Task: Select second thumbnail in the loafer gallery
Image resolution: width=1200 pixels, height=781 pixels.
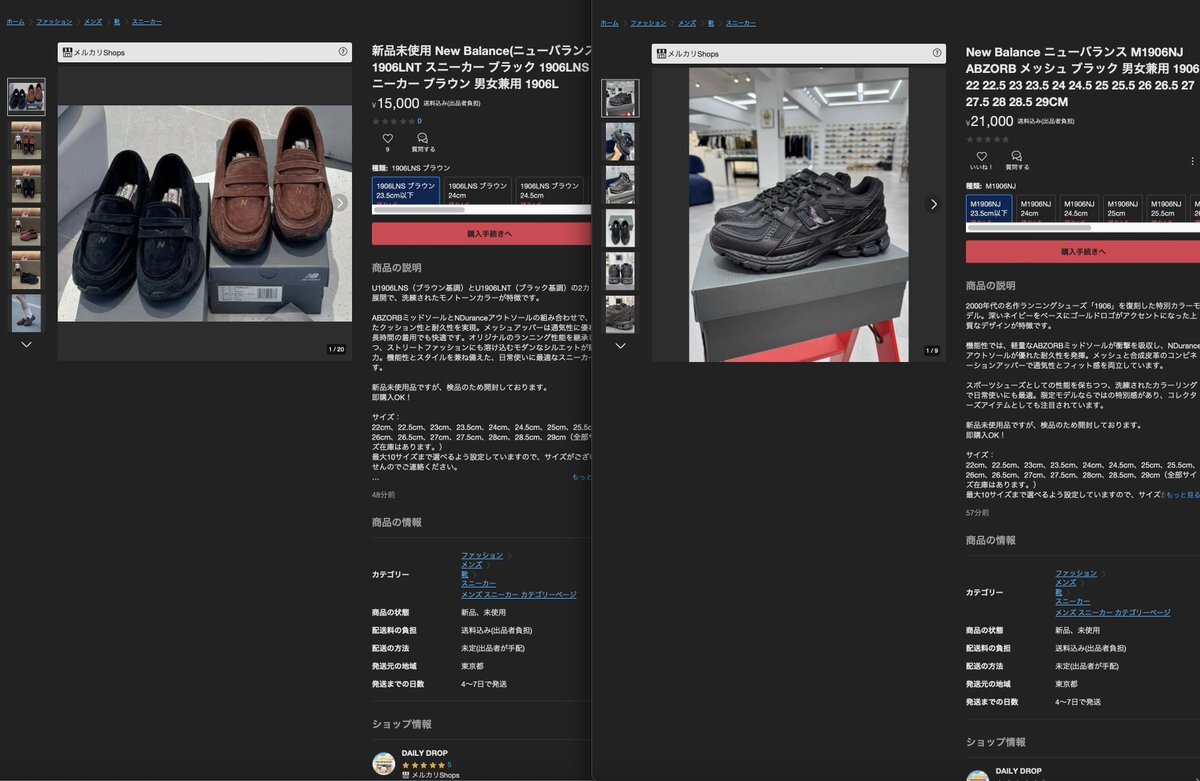Action: pos(26,140)
